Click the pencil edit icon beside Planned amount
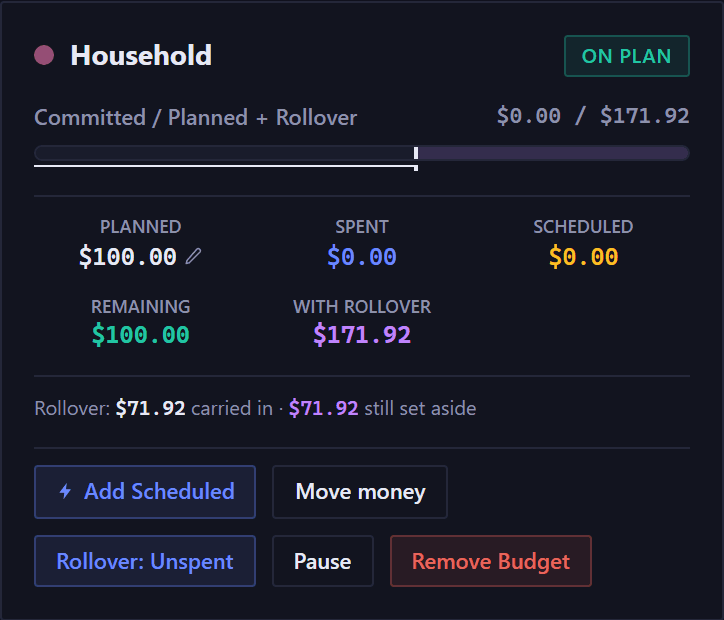This screenshot has width=724, height=620. tap(193, 256)
